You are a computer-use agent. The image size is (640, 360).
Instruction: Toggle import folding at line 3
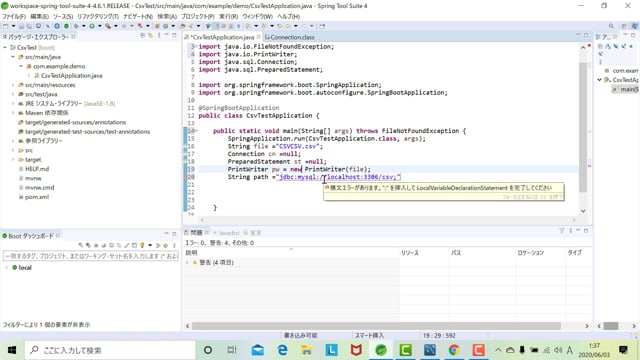(x=196, y=47)
